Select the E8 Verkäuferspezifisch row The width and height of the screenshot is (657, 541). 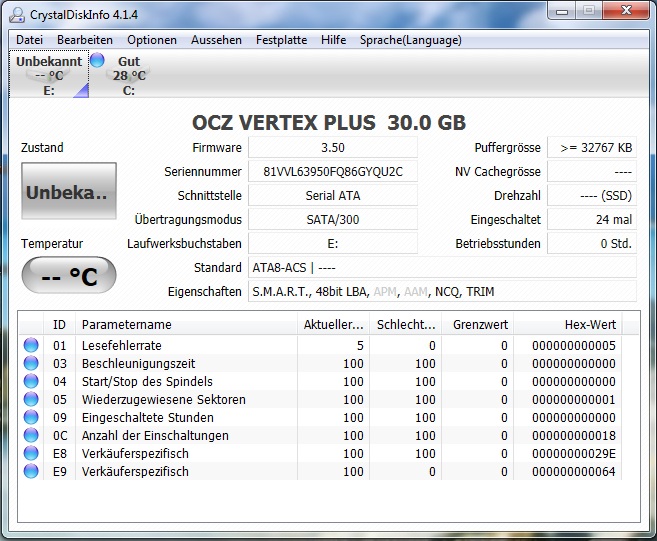(x=320, y=453)
